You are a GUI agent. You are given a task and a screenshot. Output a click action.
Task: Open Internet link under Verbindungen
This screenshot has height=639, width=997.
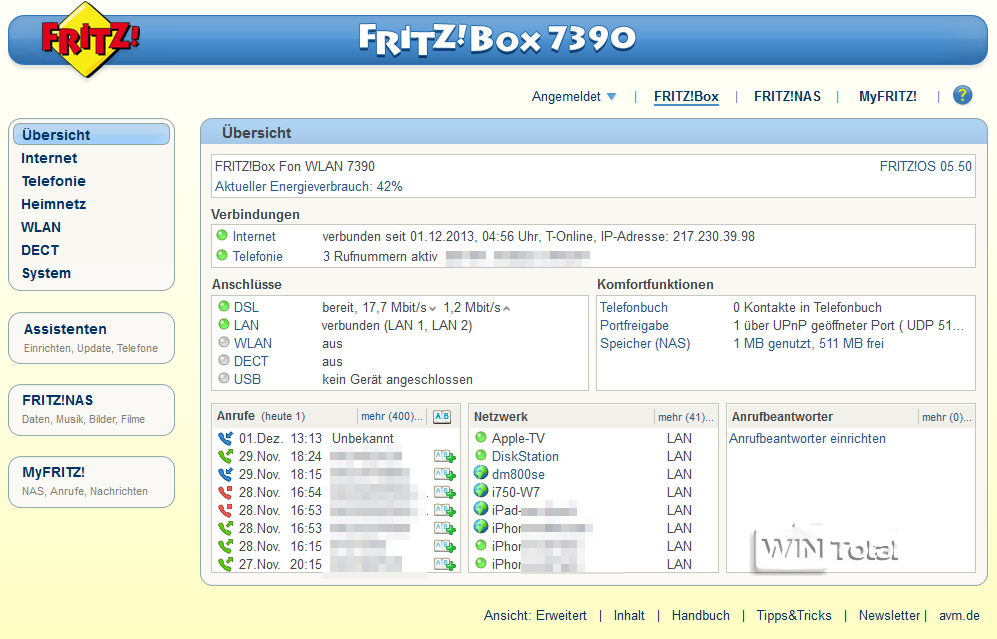[x=254, y=237]
